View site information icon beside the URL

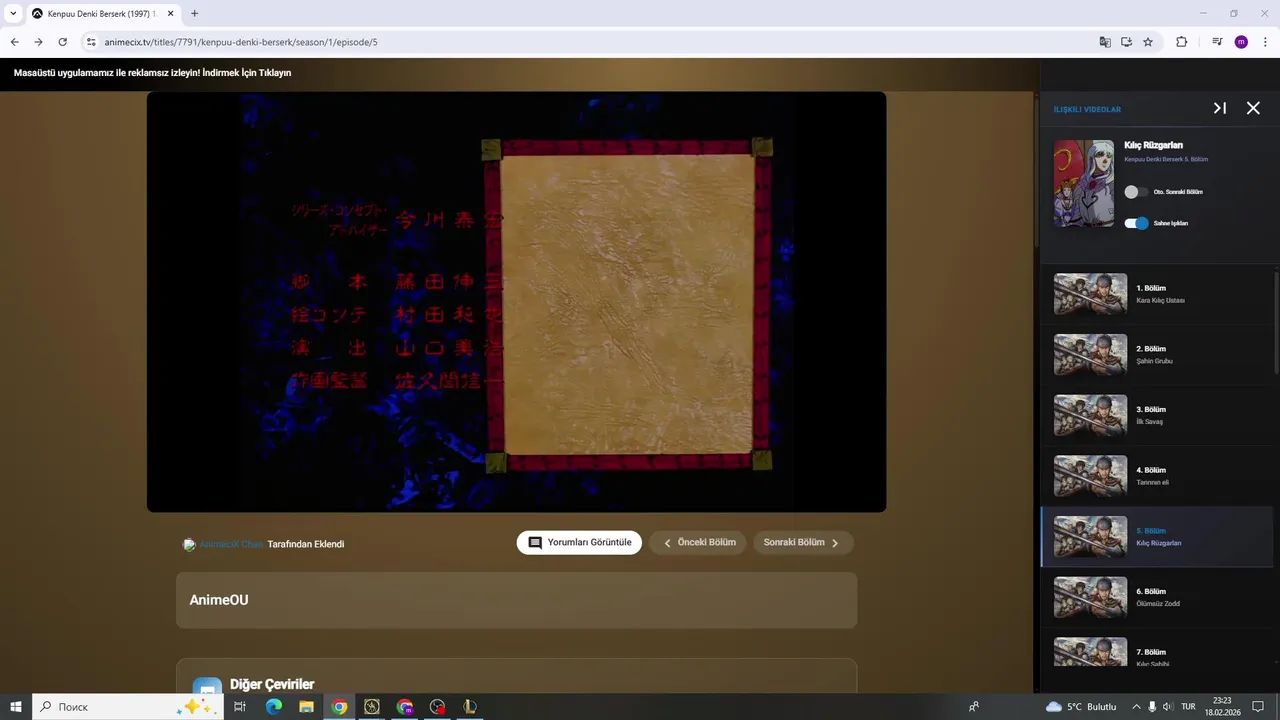pos(91,42)
